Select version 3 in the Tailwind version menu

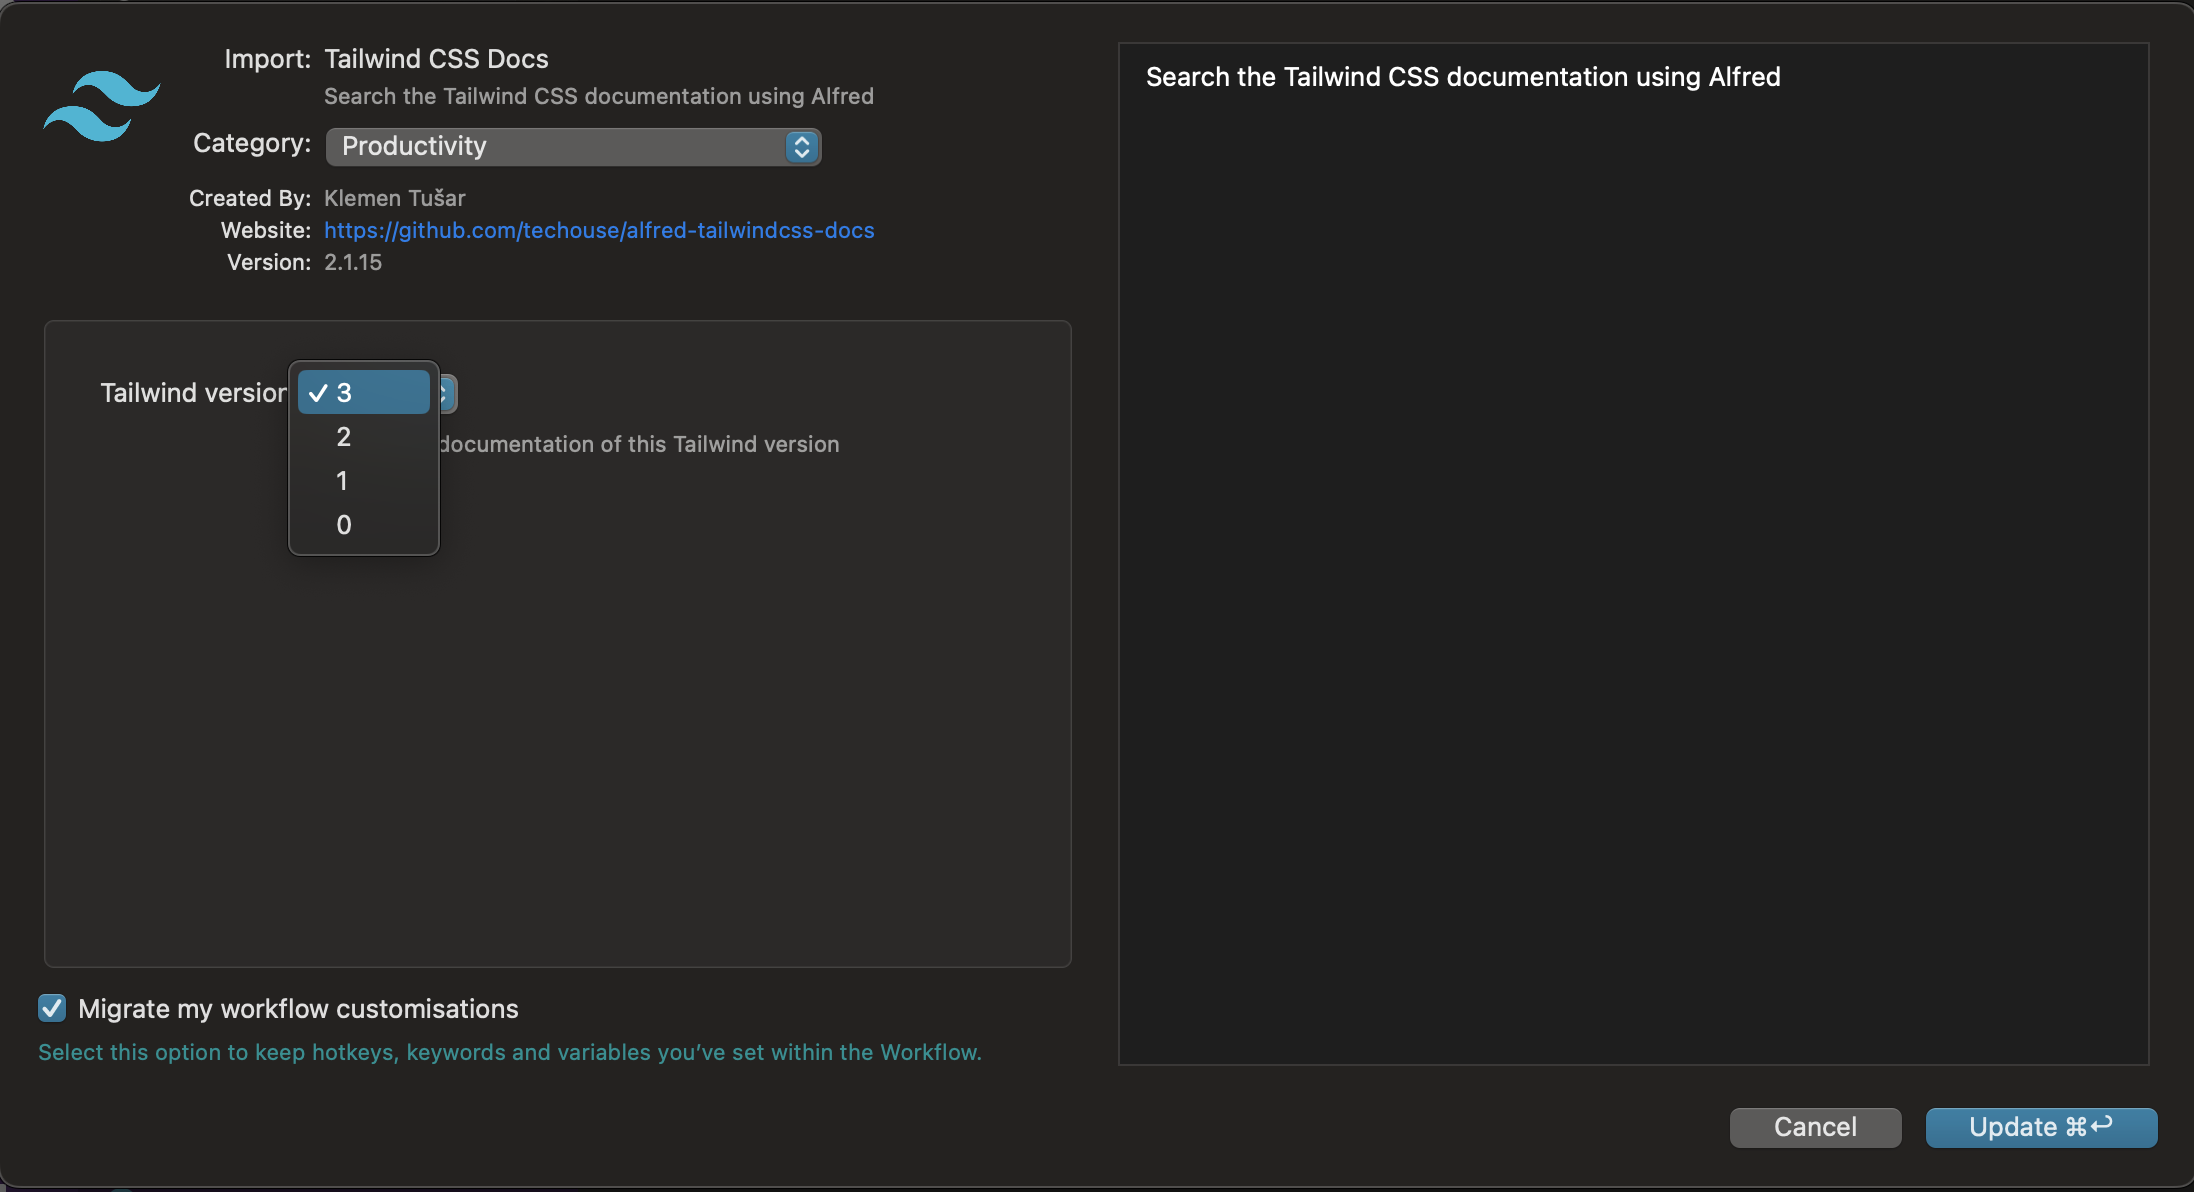pyautogui.click(x=364, y=392)
